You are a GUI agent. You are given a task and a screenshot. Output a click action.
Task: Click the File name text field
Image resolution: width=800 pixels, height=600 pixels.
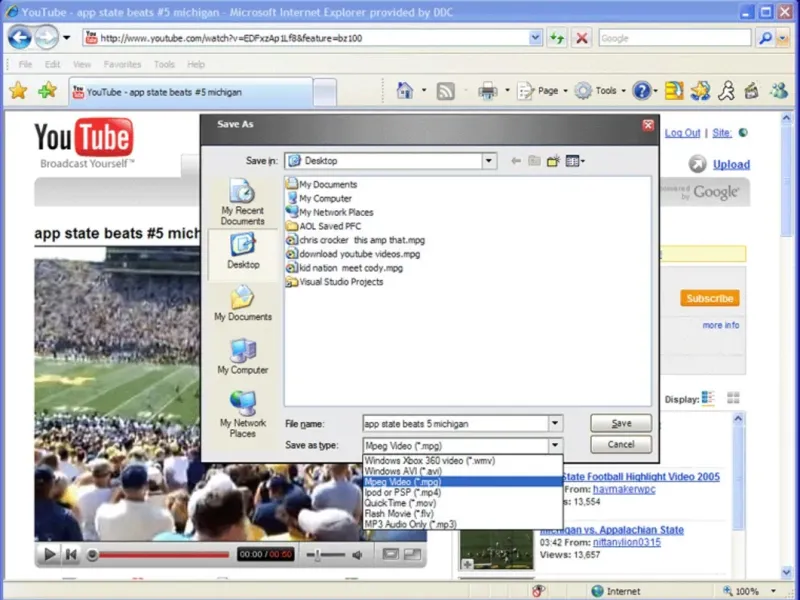click(x=456, y=423)
